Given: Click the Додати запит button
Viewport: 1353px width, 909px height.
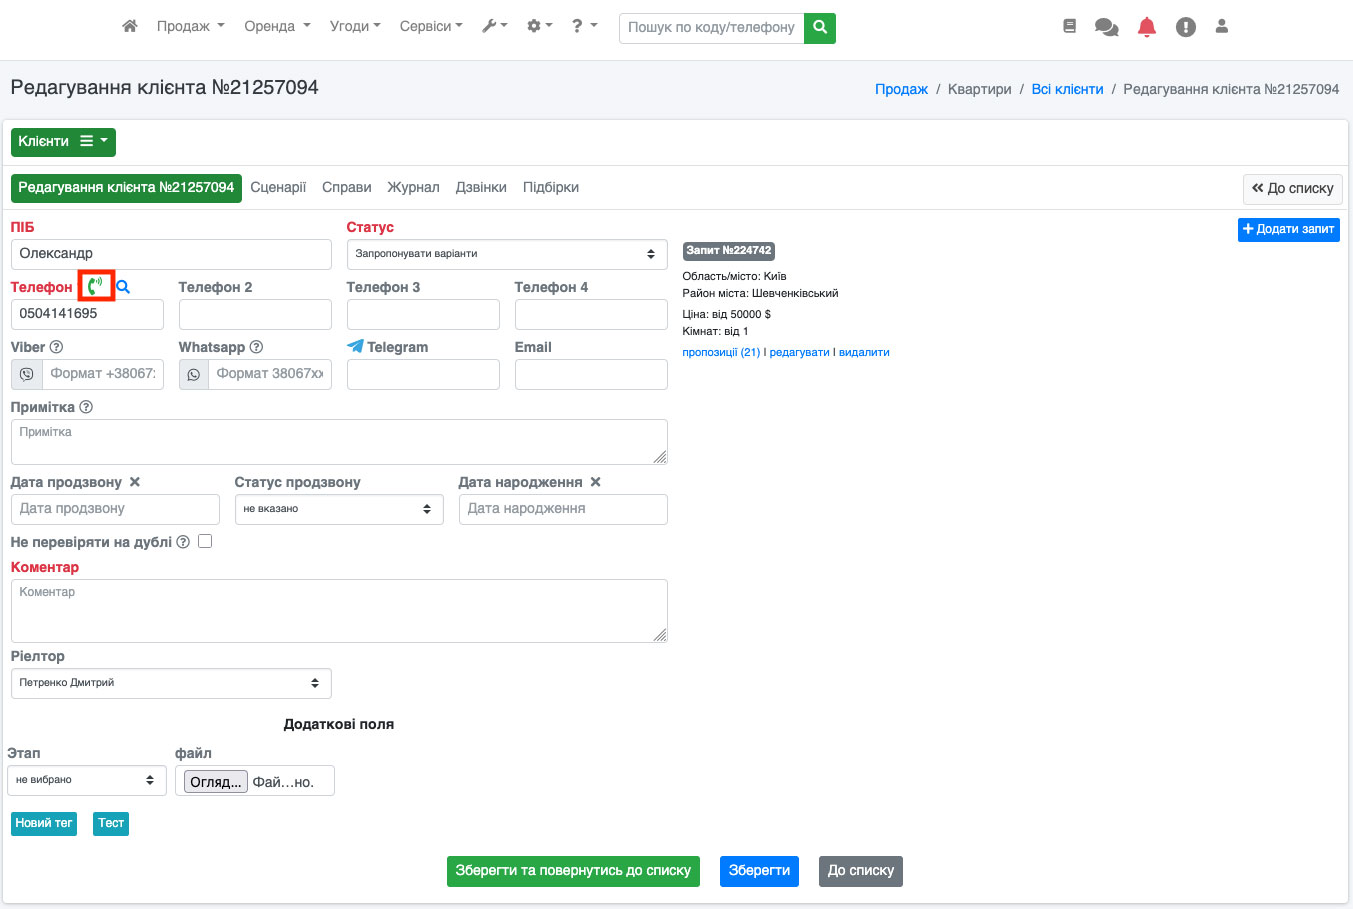Looking at the screenshot, I should [1288, 229].
